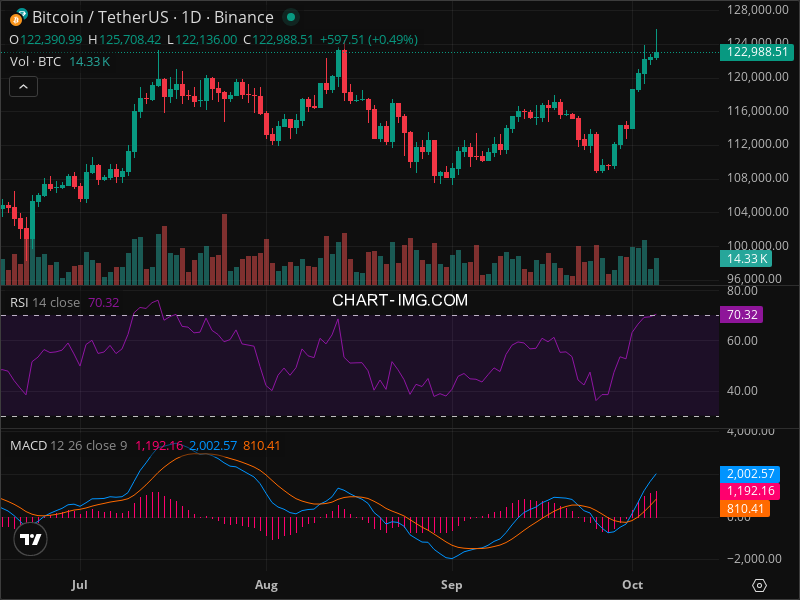This screenshot has width=800, height=600.
Task: Click the Sep label on time axis
Action: coord(451,582)
